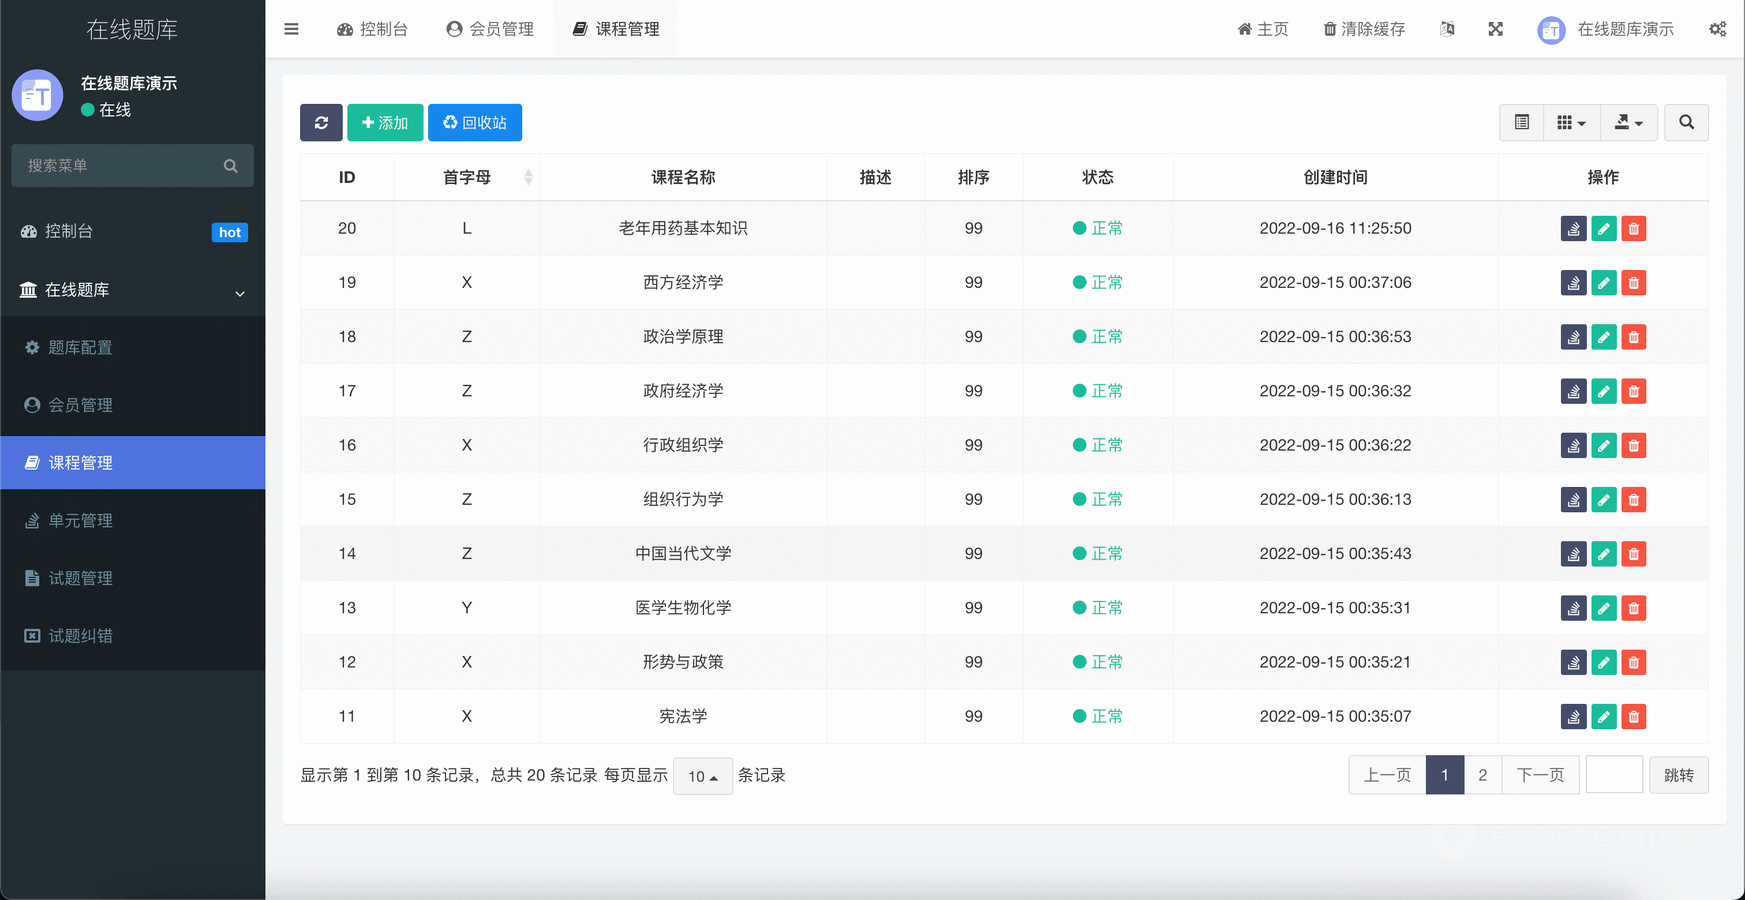Edit the 老年用药基本知识 course with the pencil icon
The width and height of the screenshot is (1745, 900).
coord(1603,229)
